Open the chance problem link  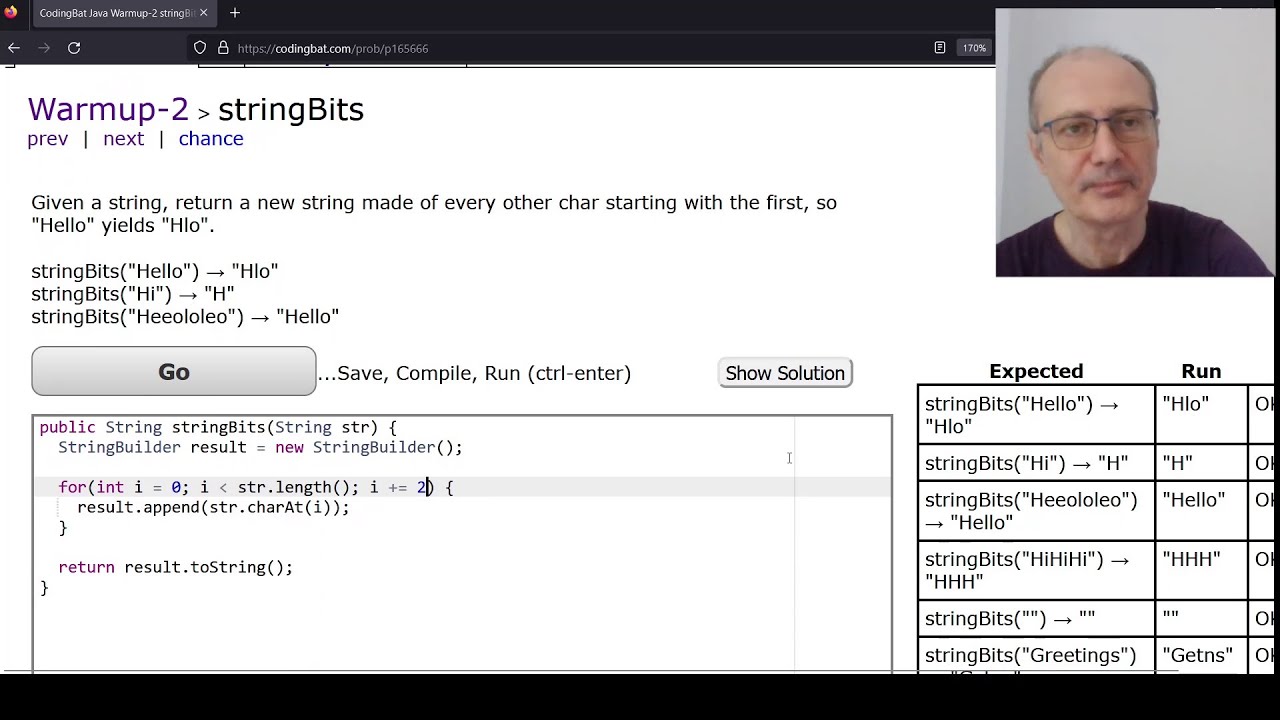[x=211, y=139]
